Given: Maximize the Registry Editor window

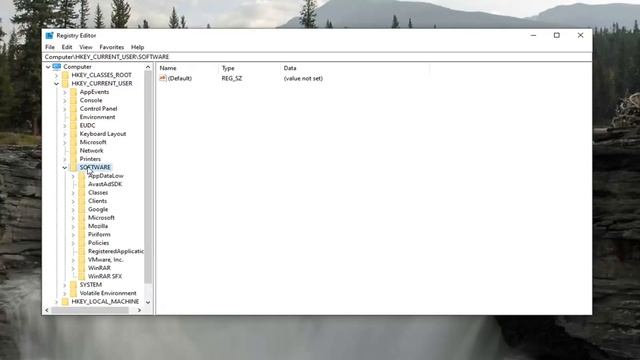Looking at the screenshot, I should [x=557, y=36].
